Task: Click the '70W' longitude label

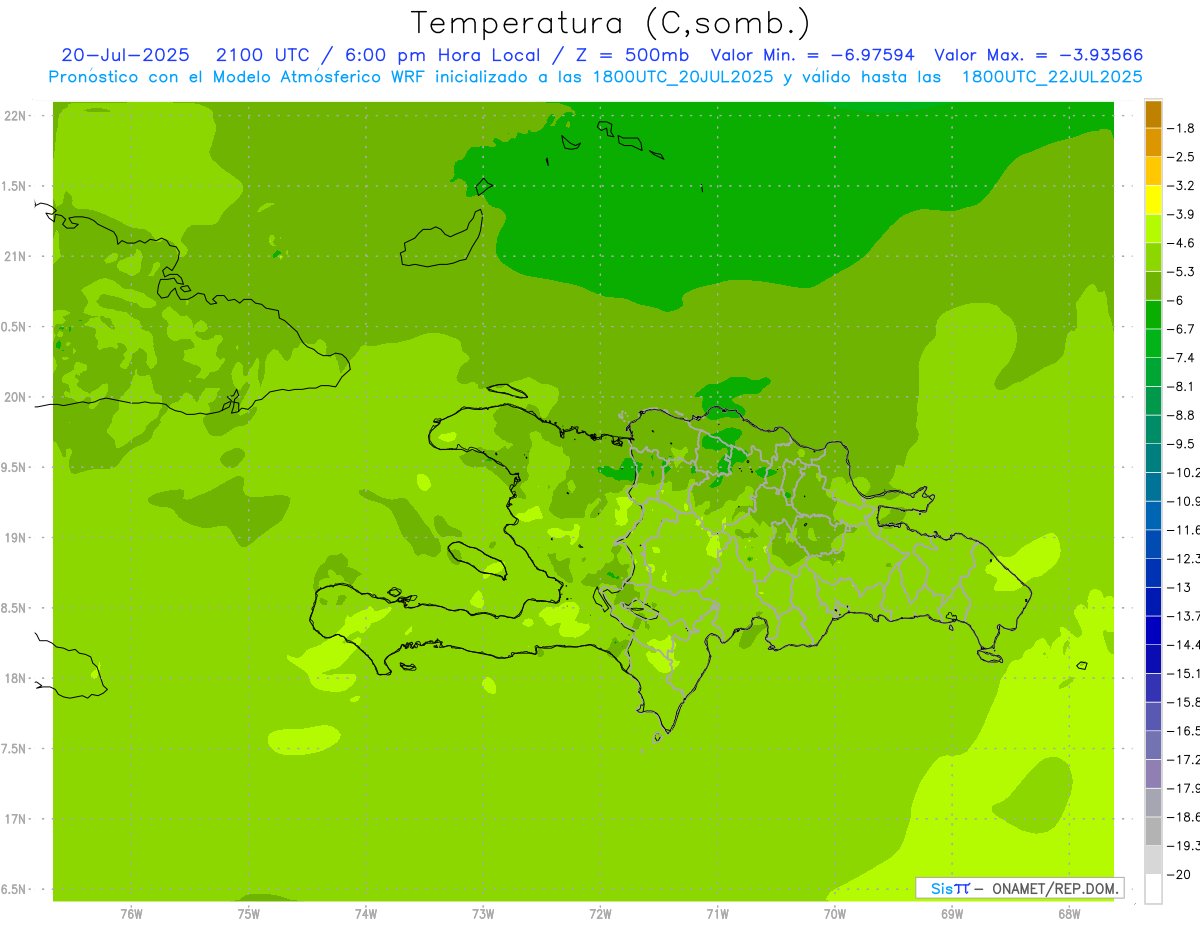Action: coord(835,913)
